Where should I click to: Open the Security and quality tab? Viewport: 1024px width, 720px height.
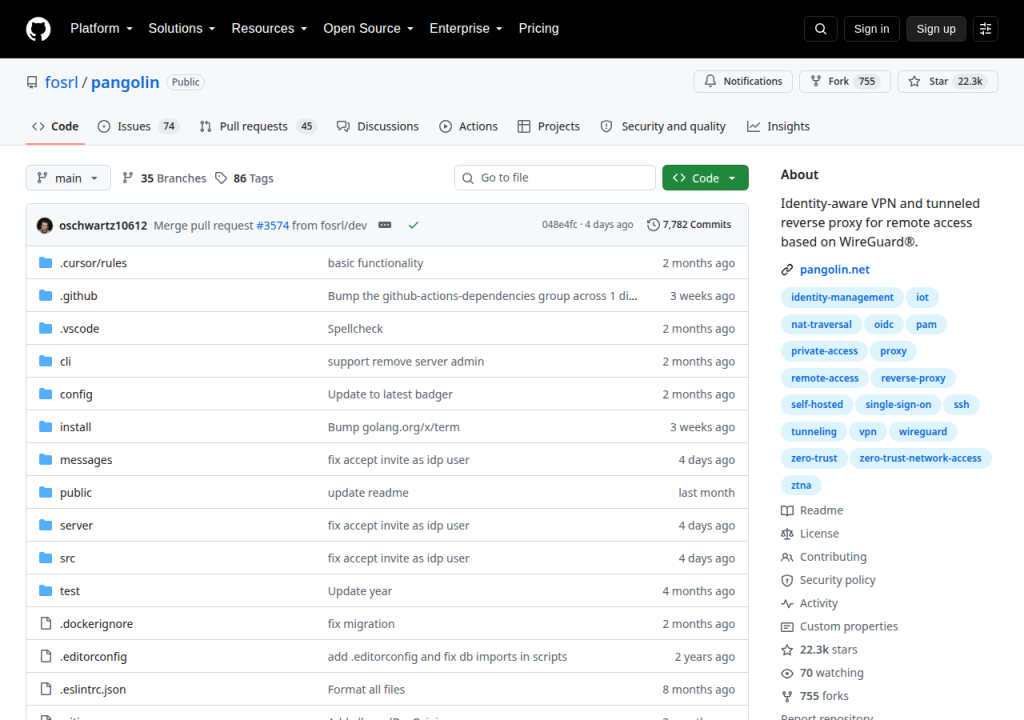[x=663, y=126]
